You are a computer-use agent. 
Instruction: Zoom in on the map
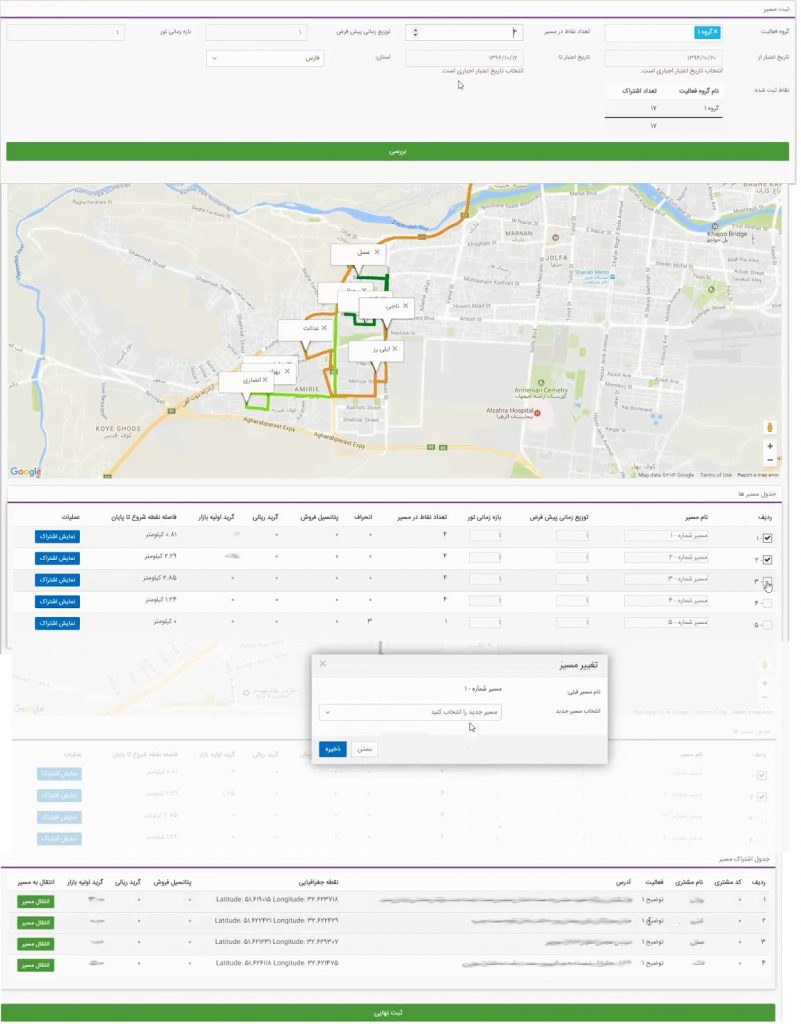(770, 446)
